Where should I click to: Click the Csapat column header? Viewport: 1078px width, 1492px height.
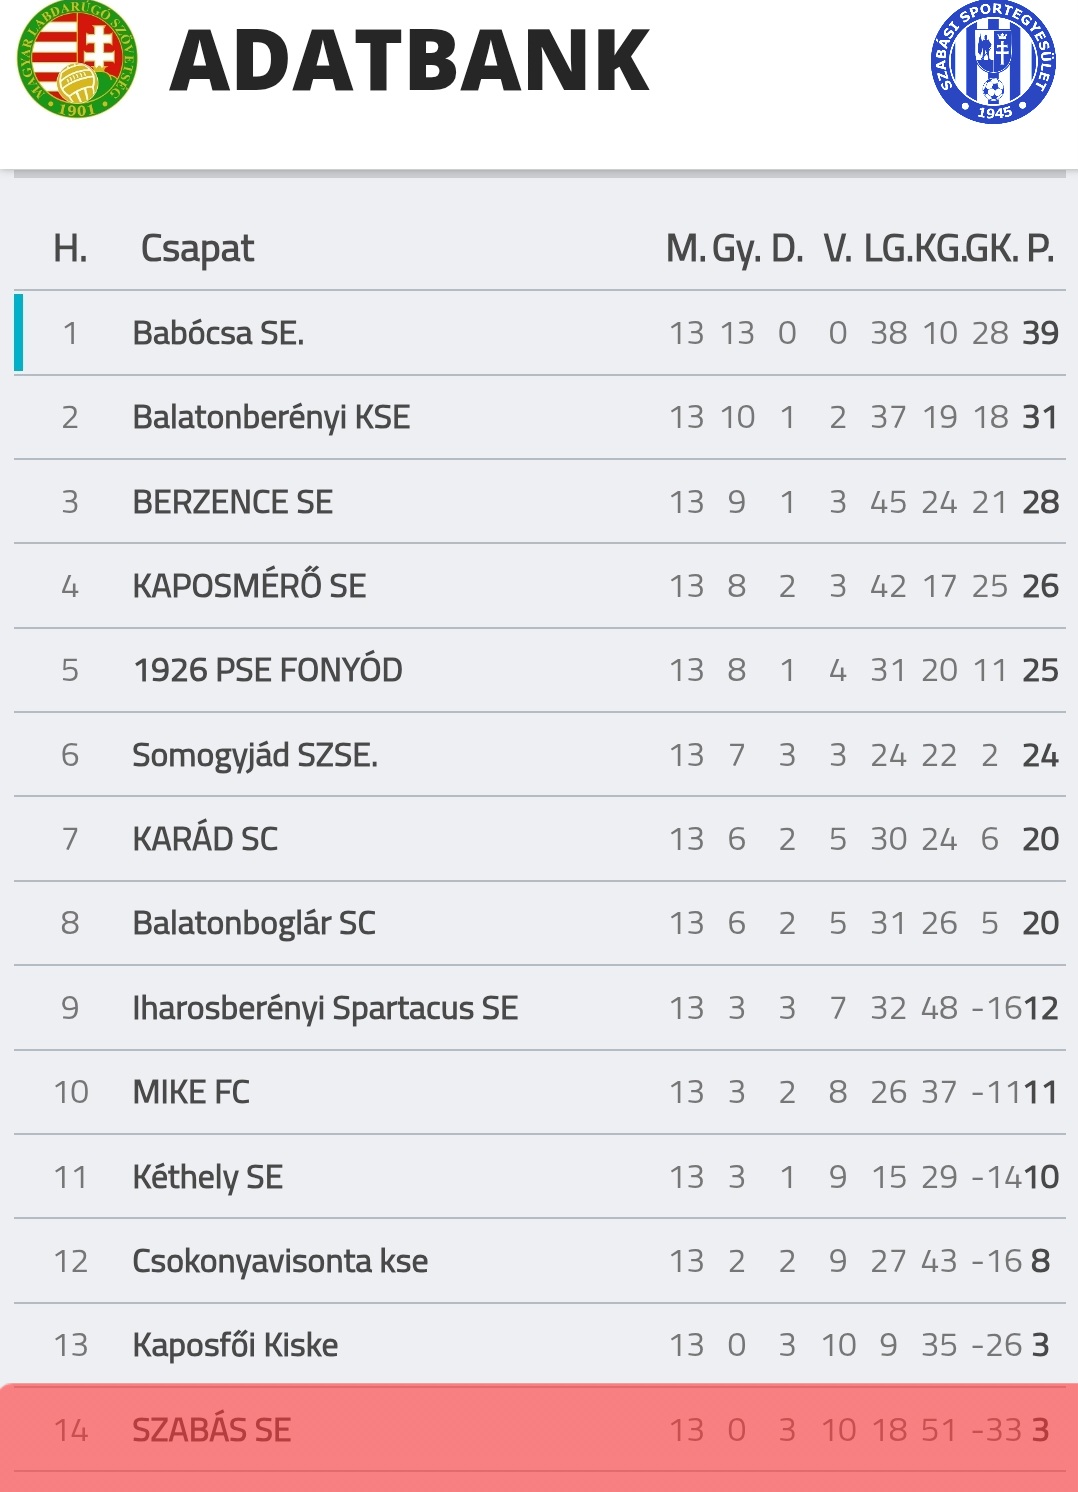(197, 248)
